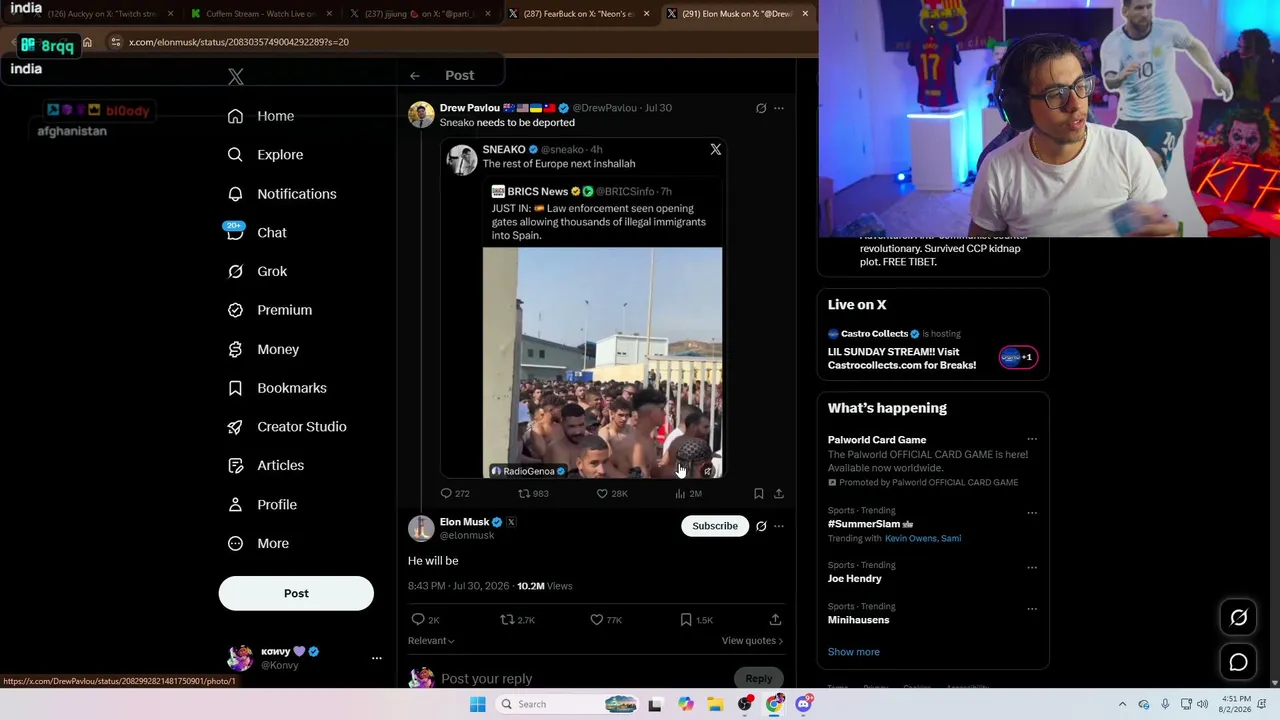The height and width of the screenshot is (720, 1280).
Task: Open options for Palworld Card Game promotion
Action: 1032,439
